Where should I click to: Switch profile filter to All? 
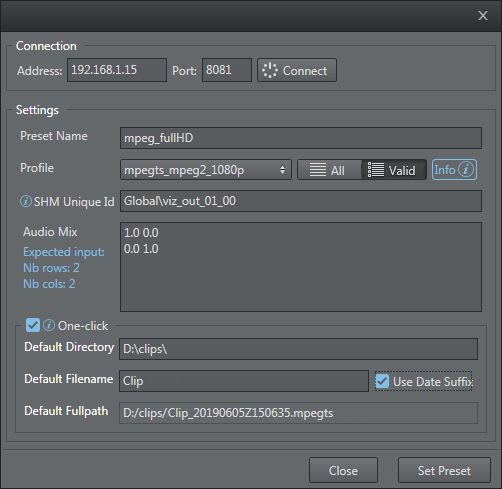tap(329, 170)
